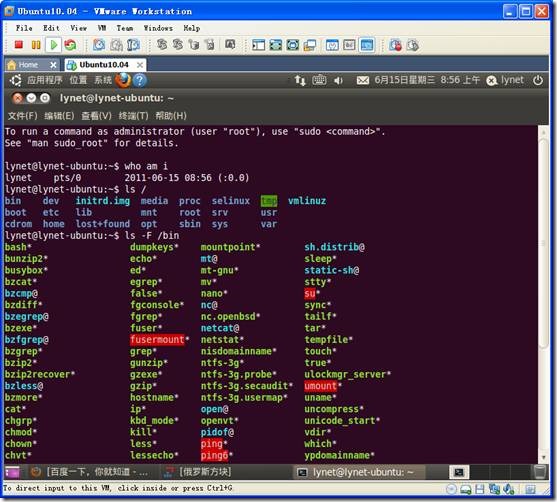
Task: Click the green Power On play button
Action: pos(54,45)
